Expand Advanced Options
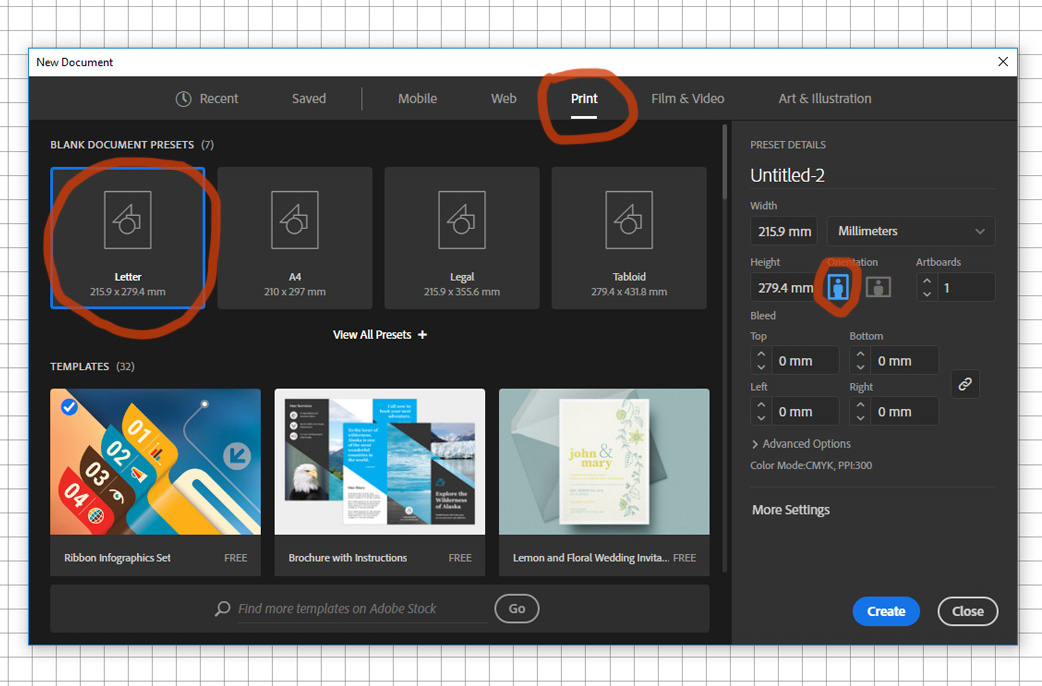The height and width of the screenshot is (686, 1042). pyautogui.click(x=801, y=443)
